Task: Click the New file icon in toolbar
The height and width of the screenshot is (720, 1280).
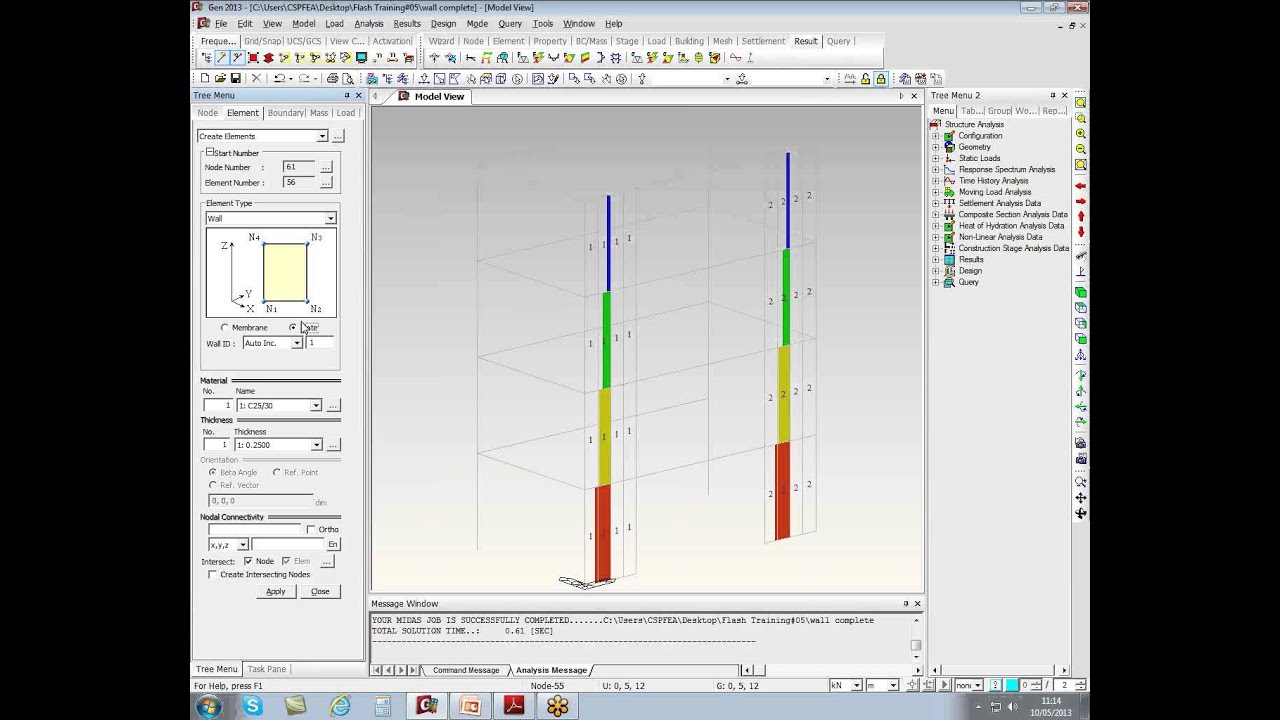Action: tap(205, 78)
